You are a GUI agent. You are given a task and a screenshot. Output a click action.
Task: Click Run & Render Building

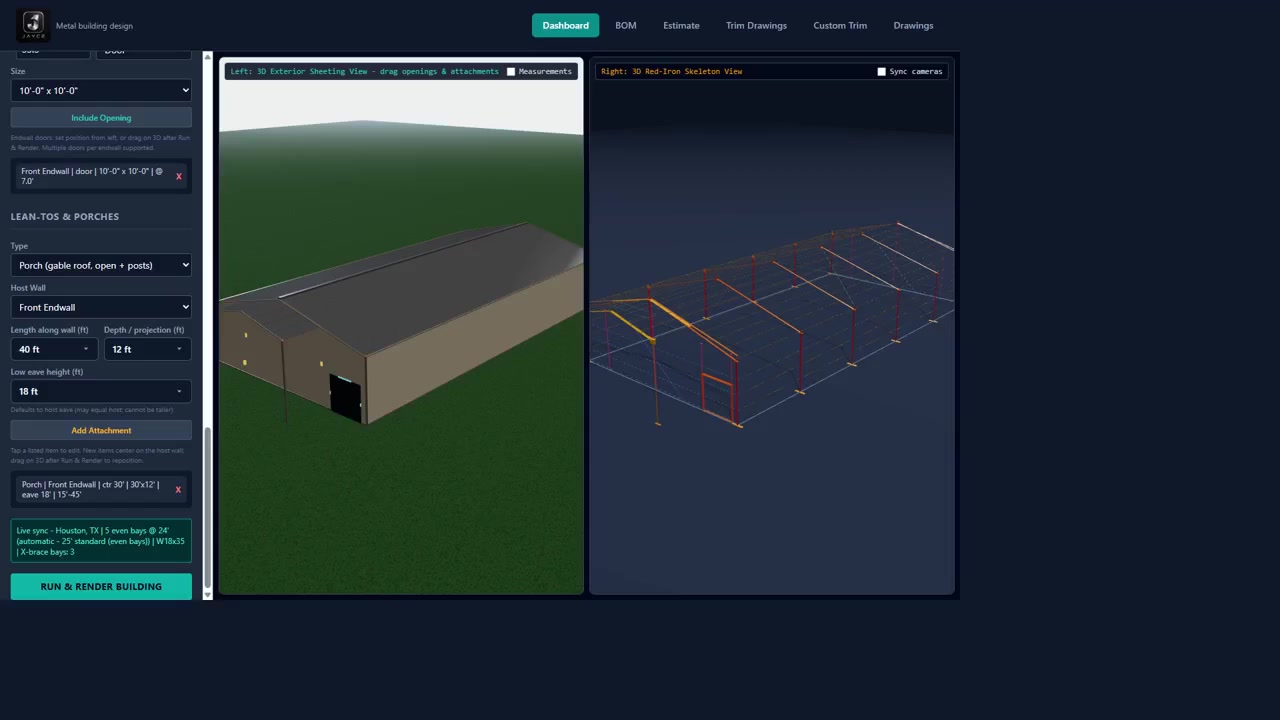(101, 586)
